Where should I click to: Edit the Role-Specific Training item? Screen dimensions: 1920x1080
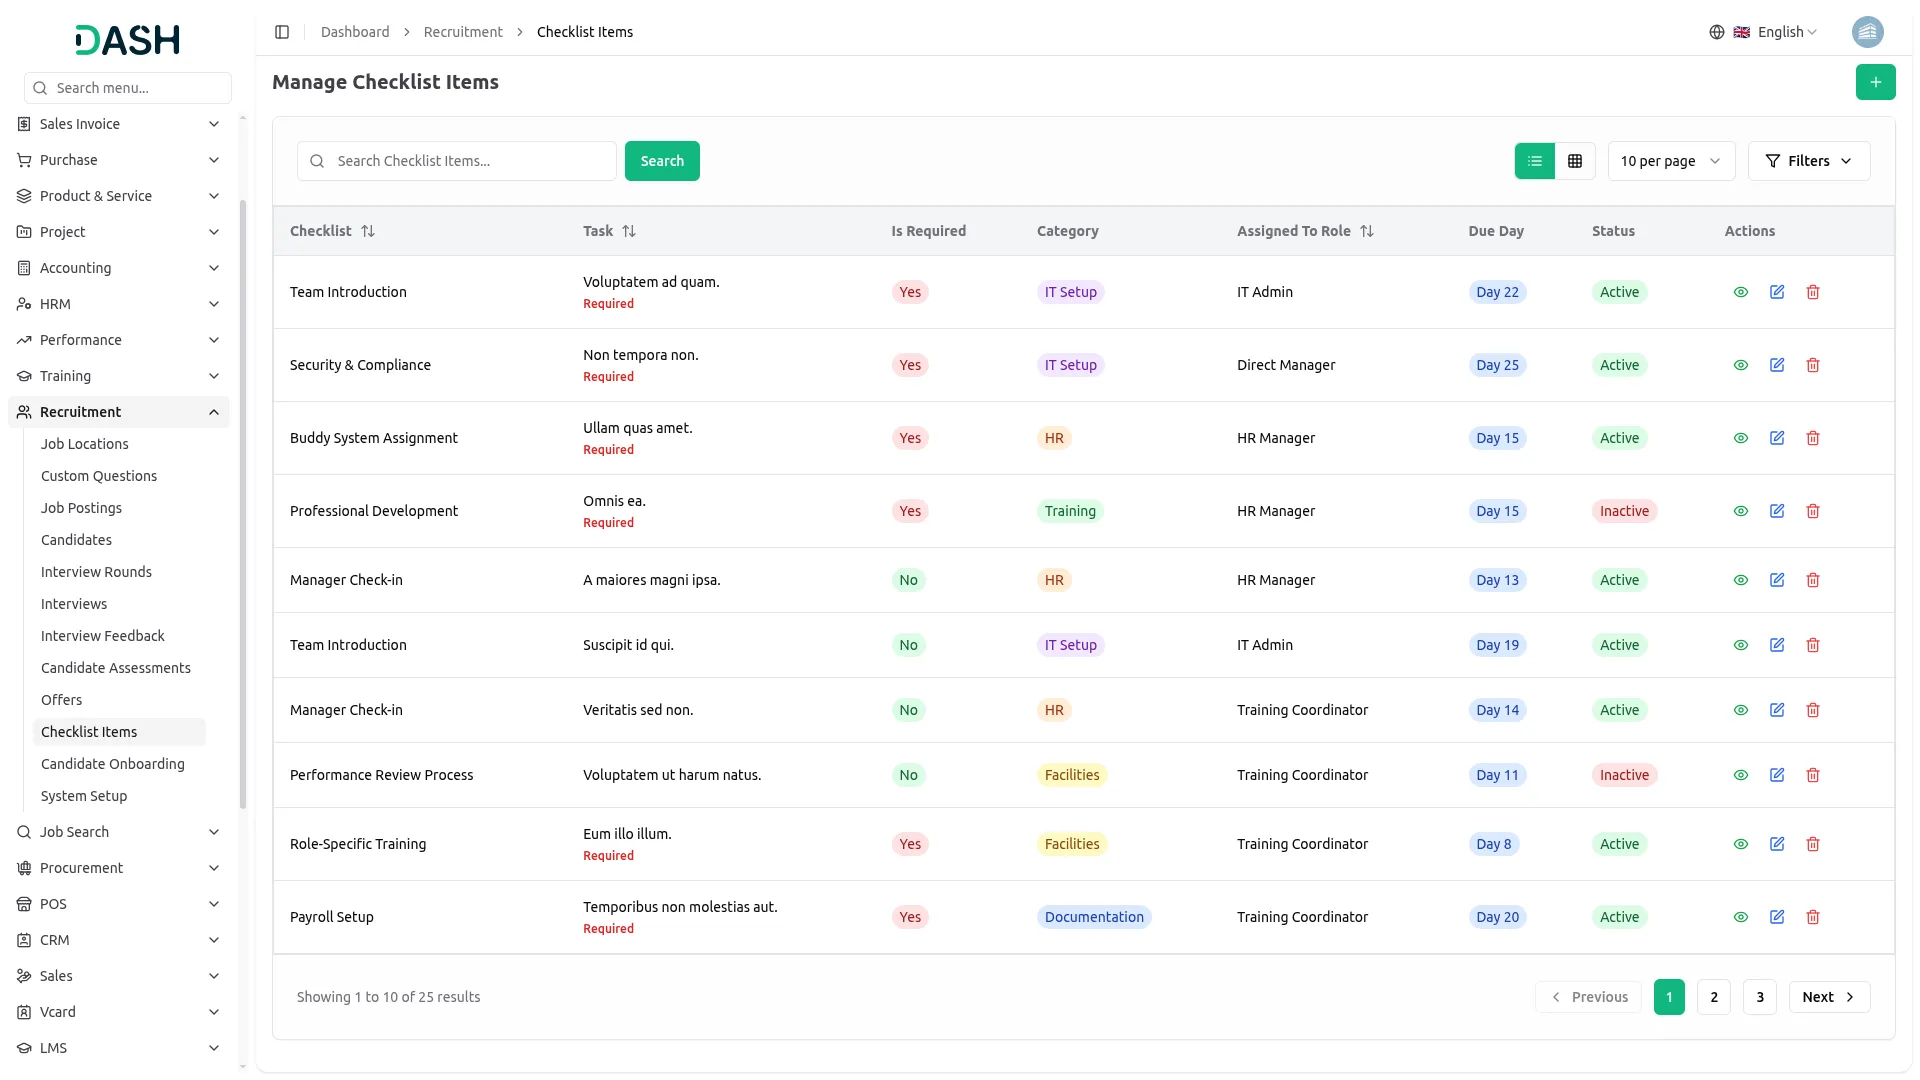pos(1777,844)
